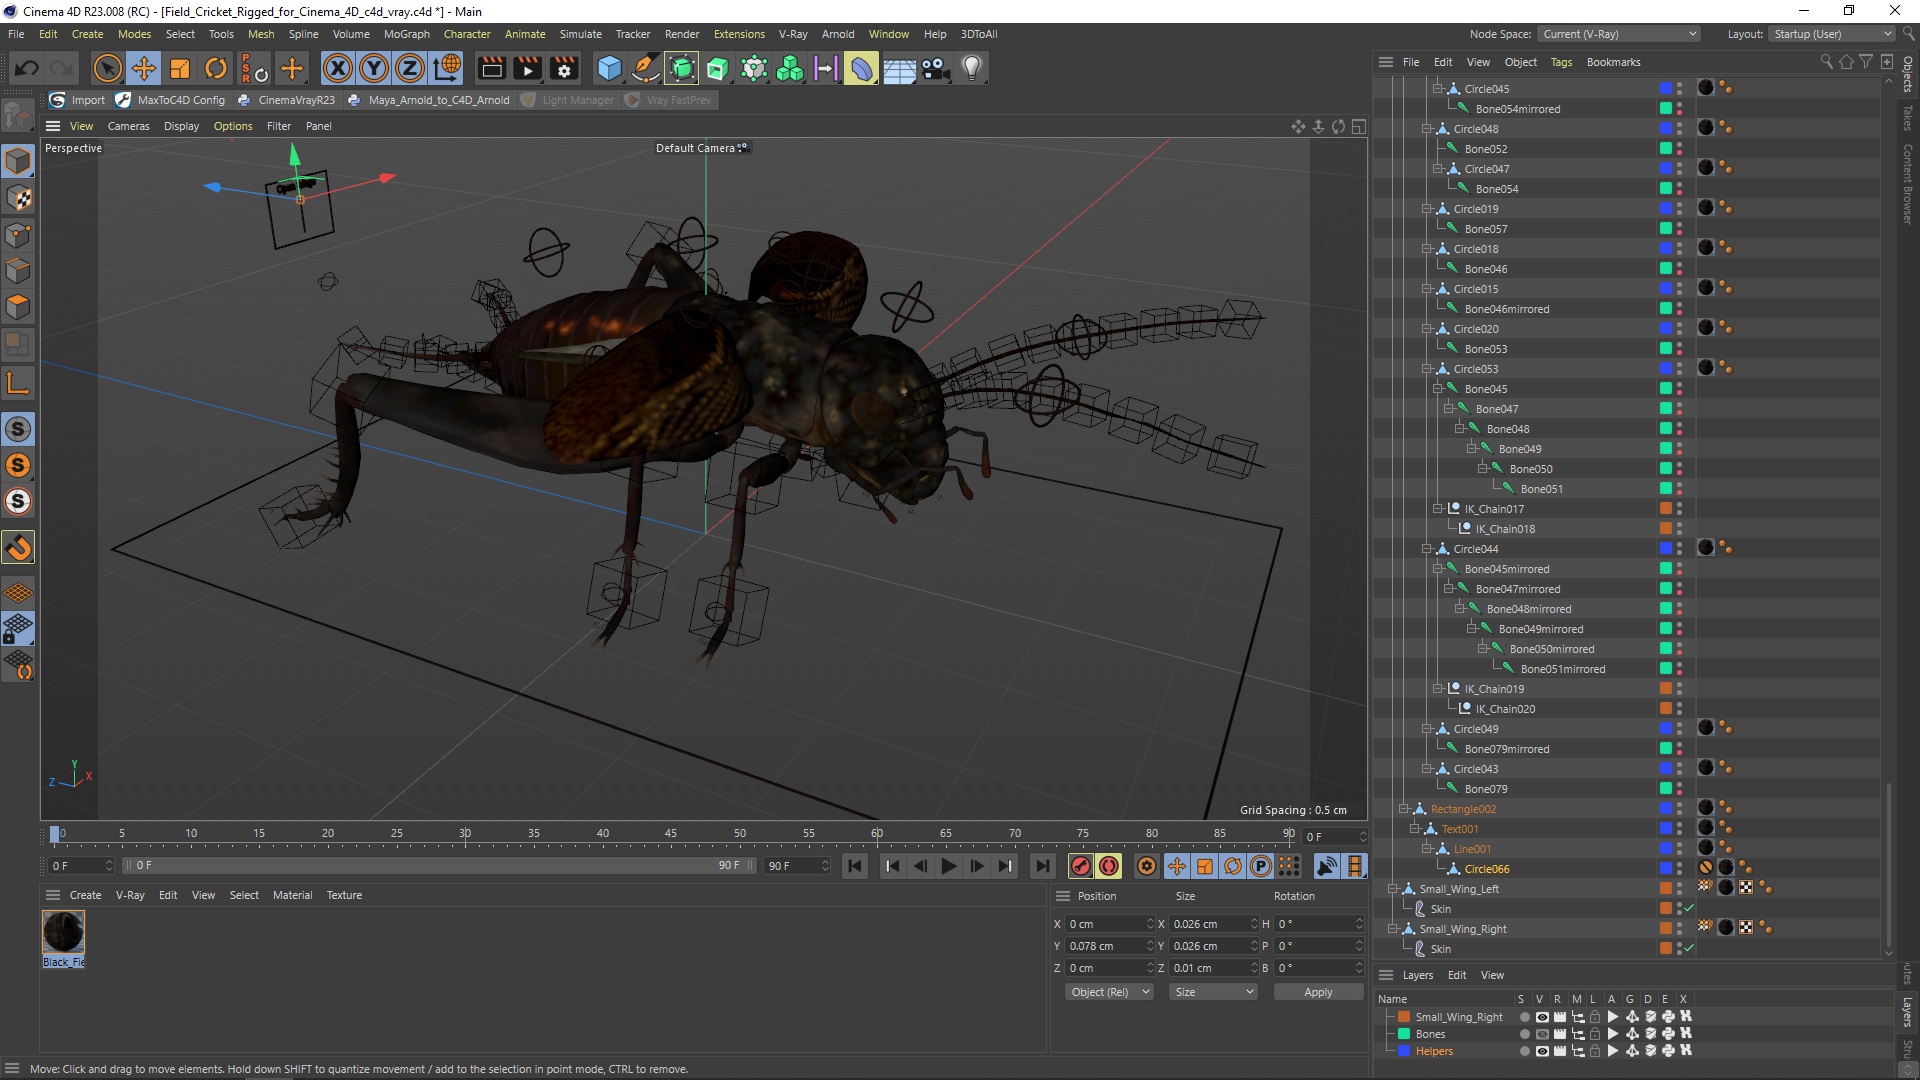Viewport: 1920px width, 1080px height.
Task: Open Edit Render Settings icon
Action: [565, 68]
